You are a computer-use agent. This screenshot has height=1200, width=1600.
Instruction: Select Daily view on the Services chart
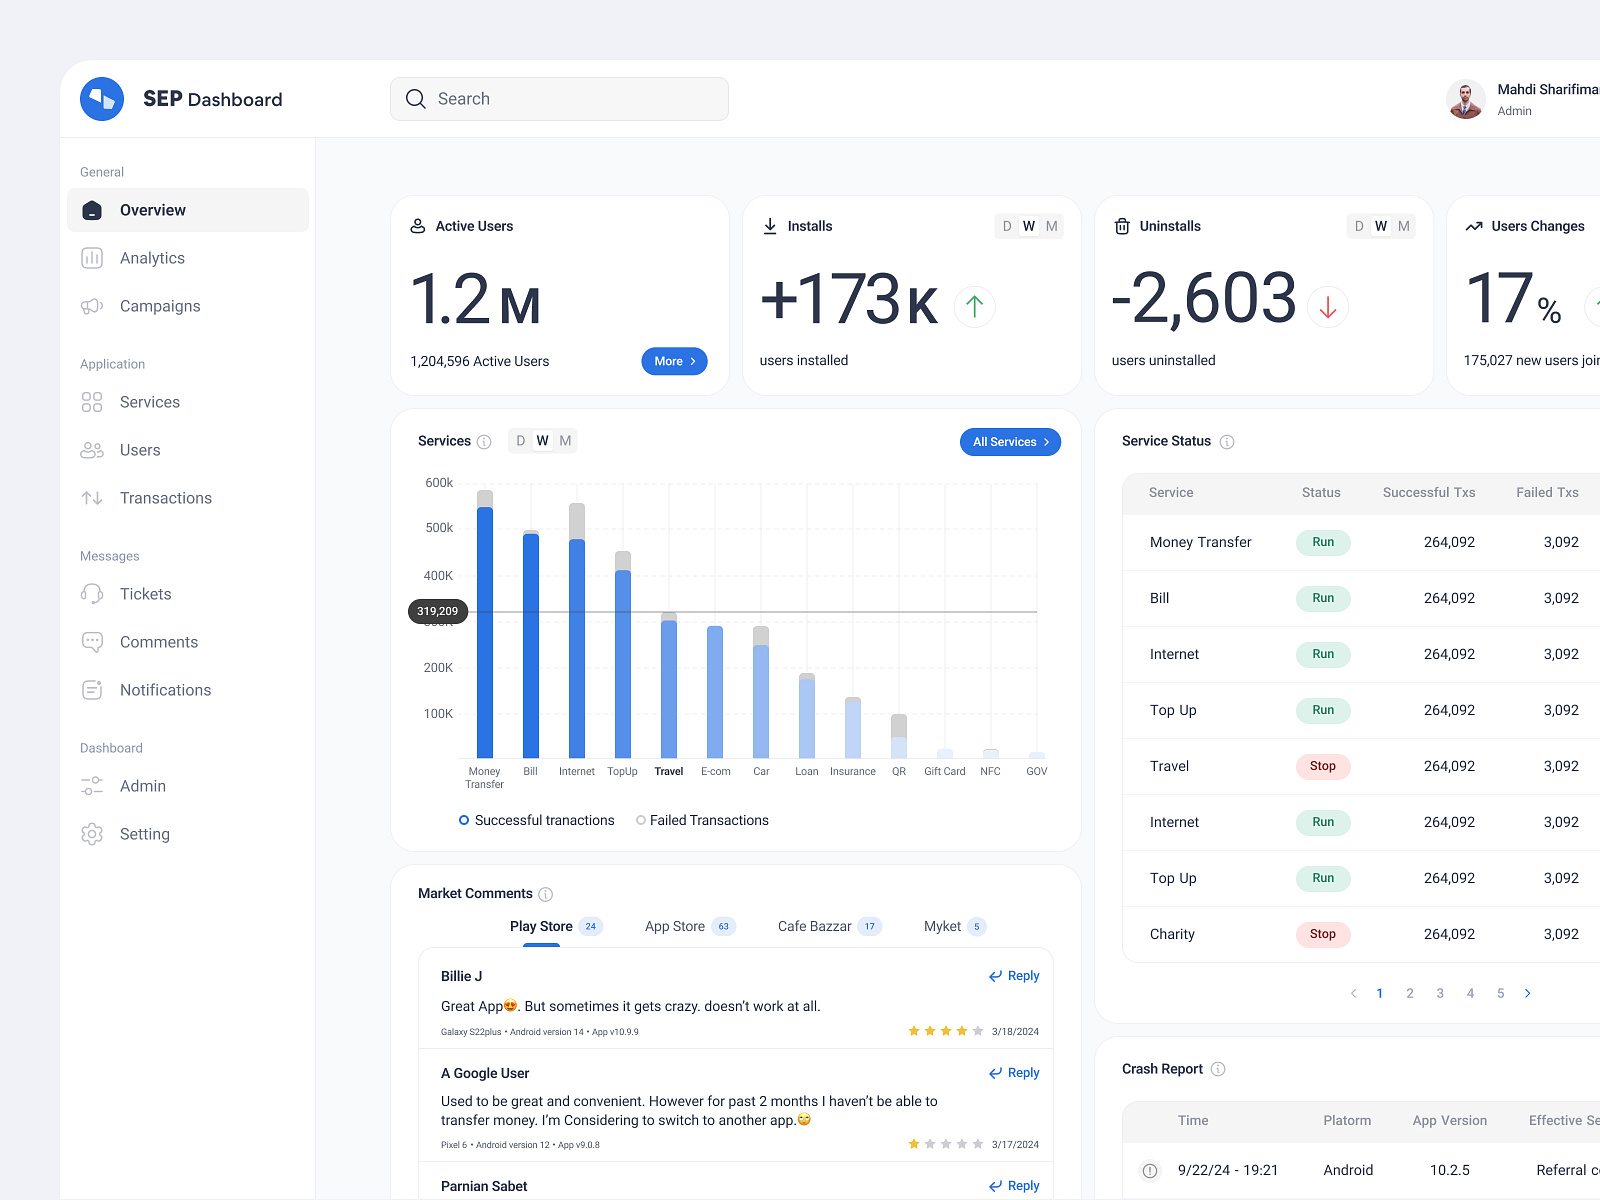click(x=520, y=440)
